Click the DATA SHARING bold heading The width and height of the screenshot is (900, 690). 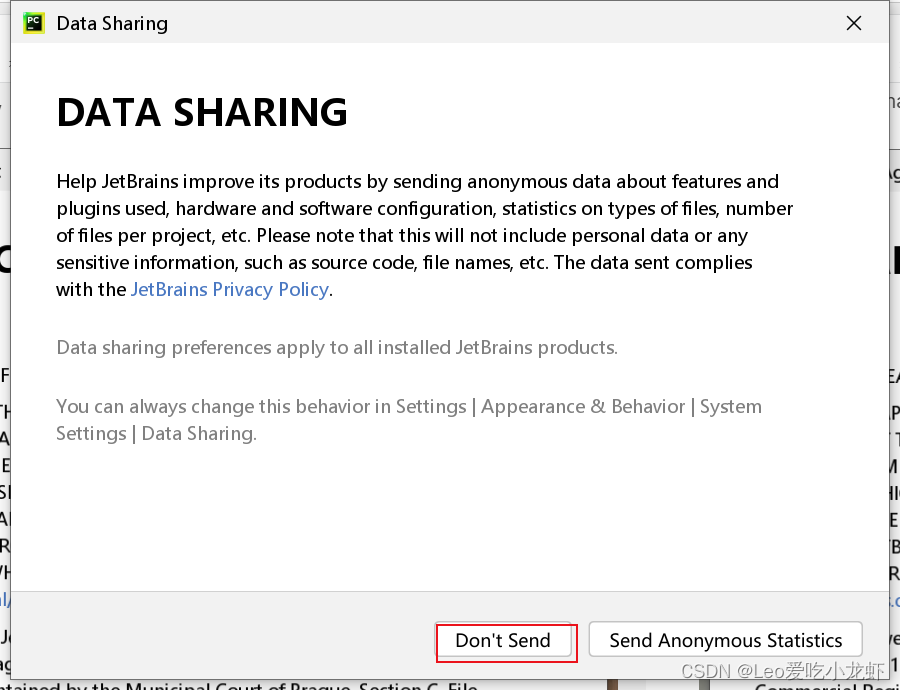point(202,112)
